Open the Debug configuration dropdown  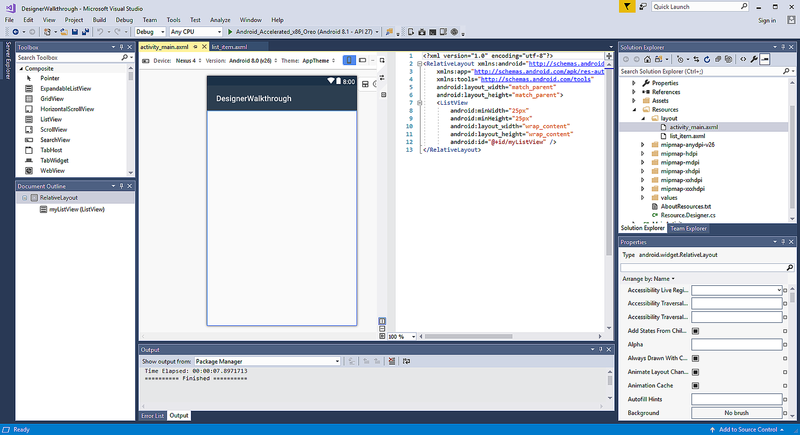pos(151,32)
